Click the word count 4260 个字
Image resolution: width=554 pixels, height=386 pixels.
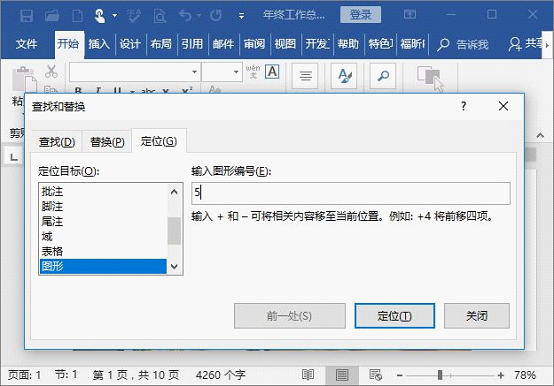click(220, 375)
